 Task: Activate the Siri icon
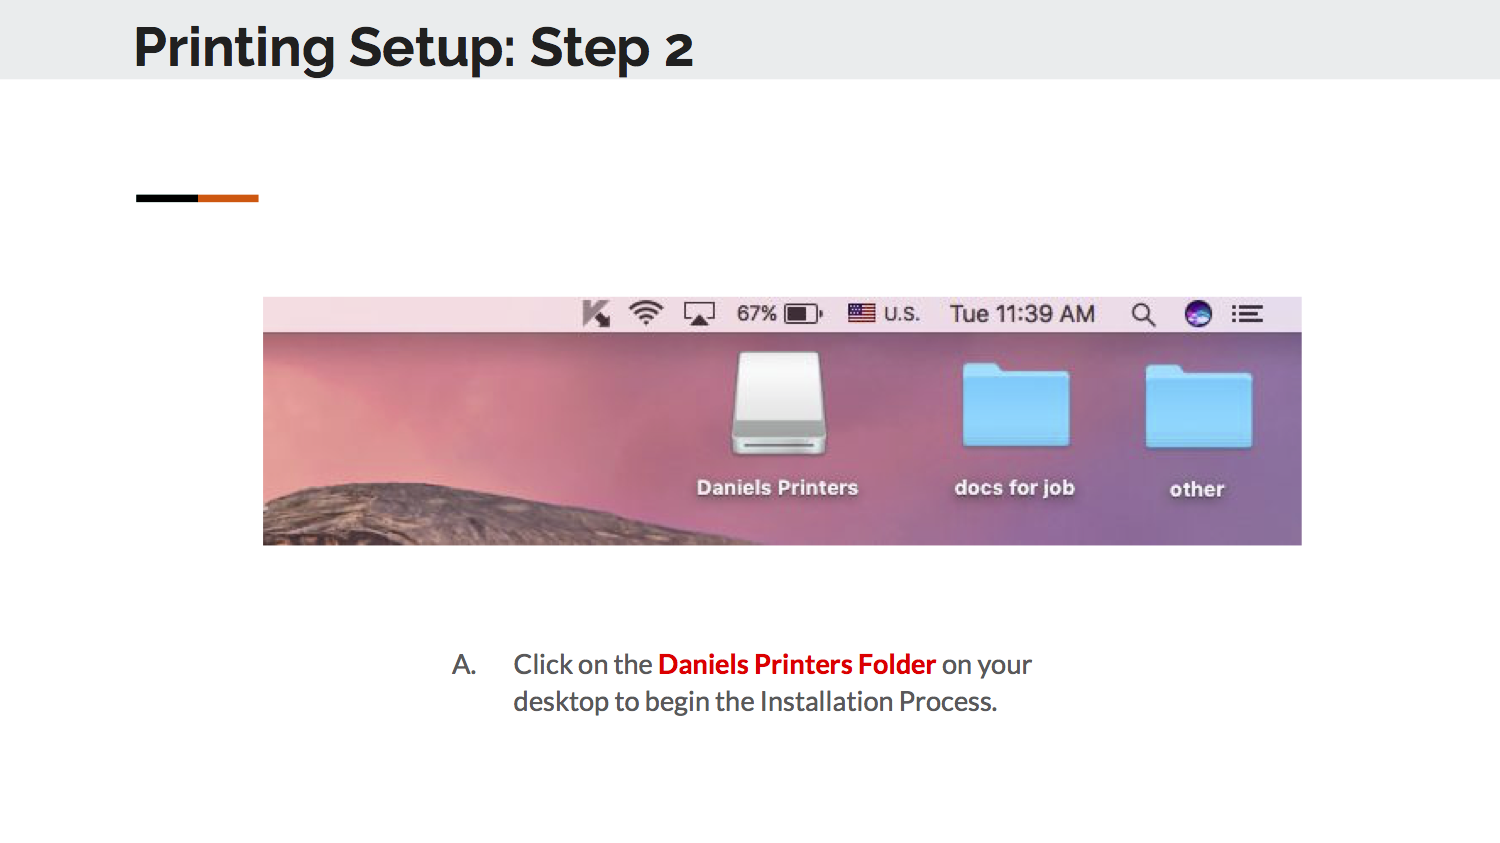[x=1198, y=314]
